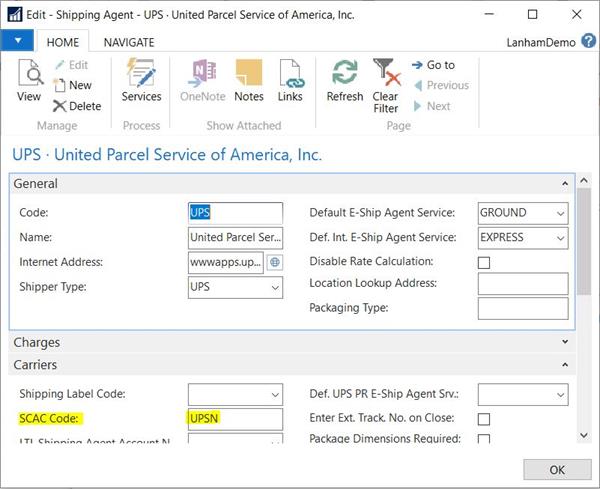Click the Name field
Viewport: 600px width, 489px height.
pyautogui.click(x=235, y=238)
